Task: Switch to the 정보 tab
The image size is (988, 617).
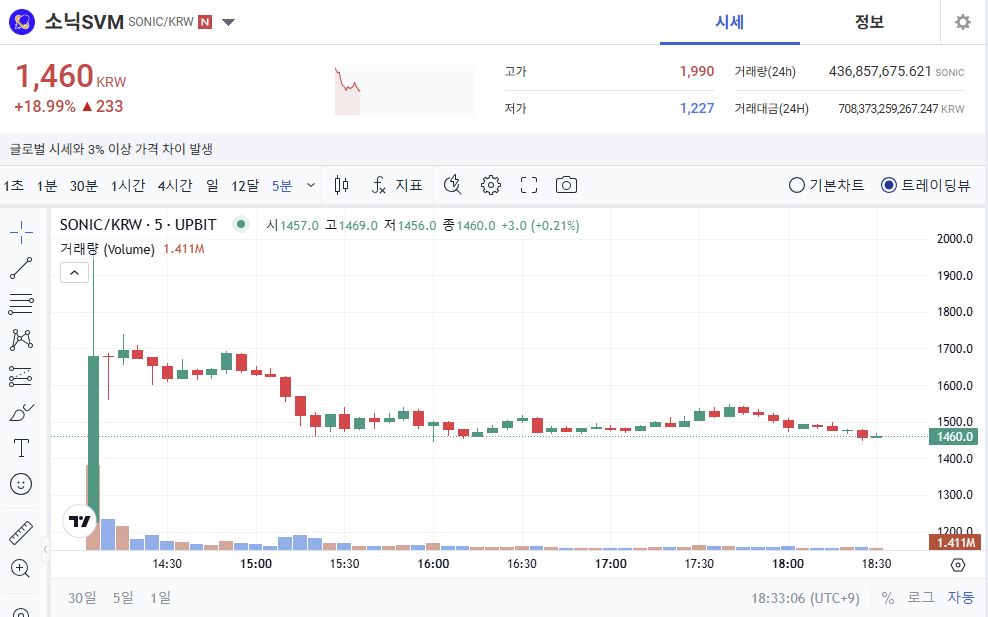Action: click(869, 22)
